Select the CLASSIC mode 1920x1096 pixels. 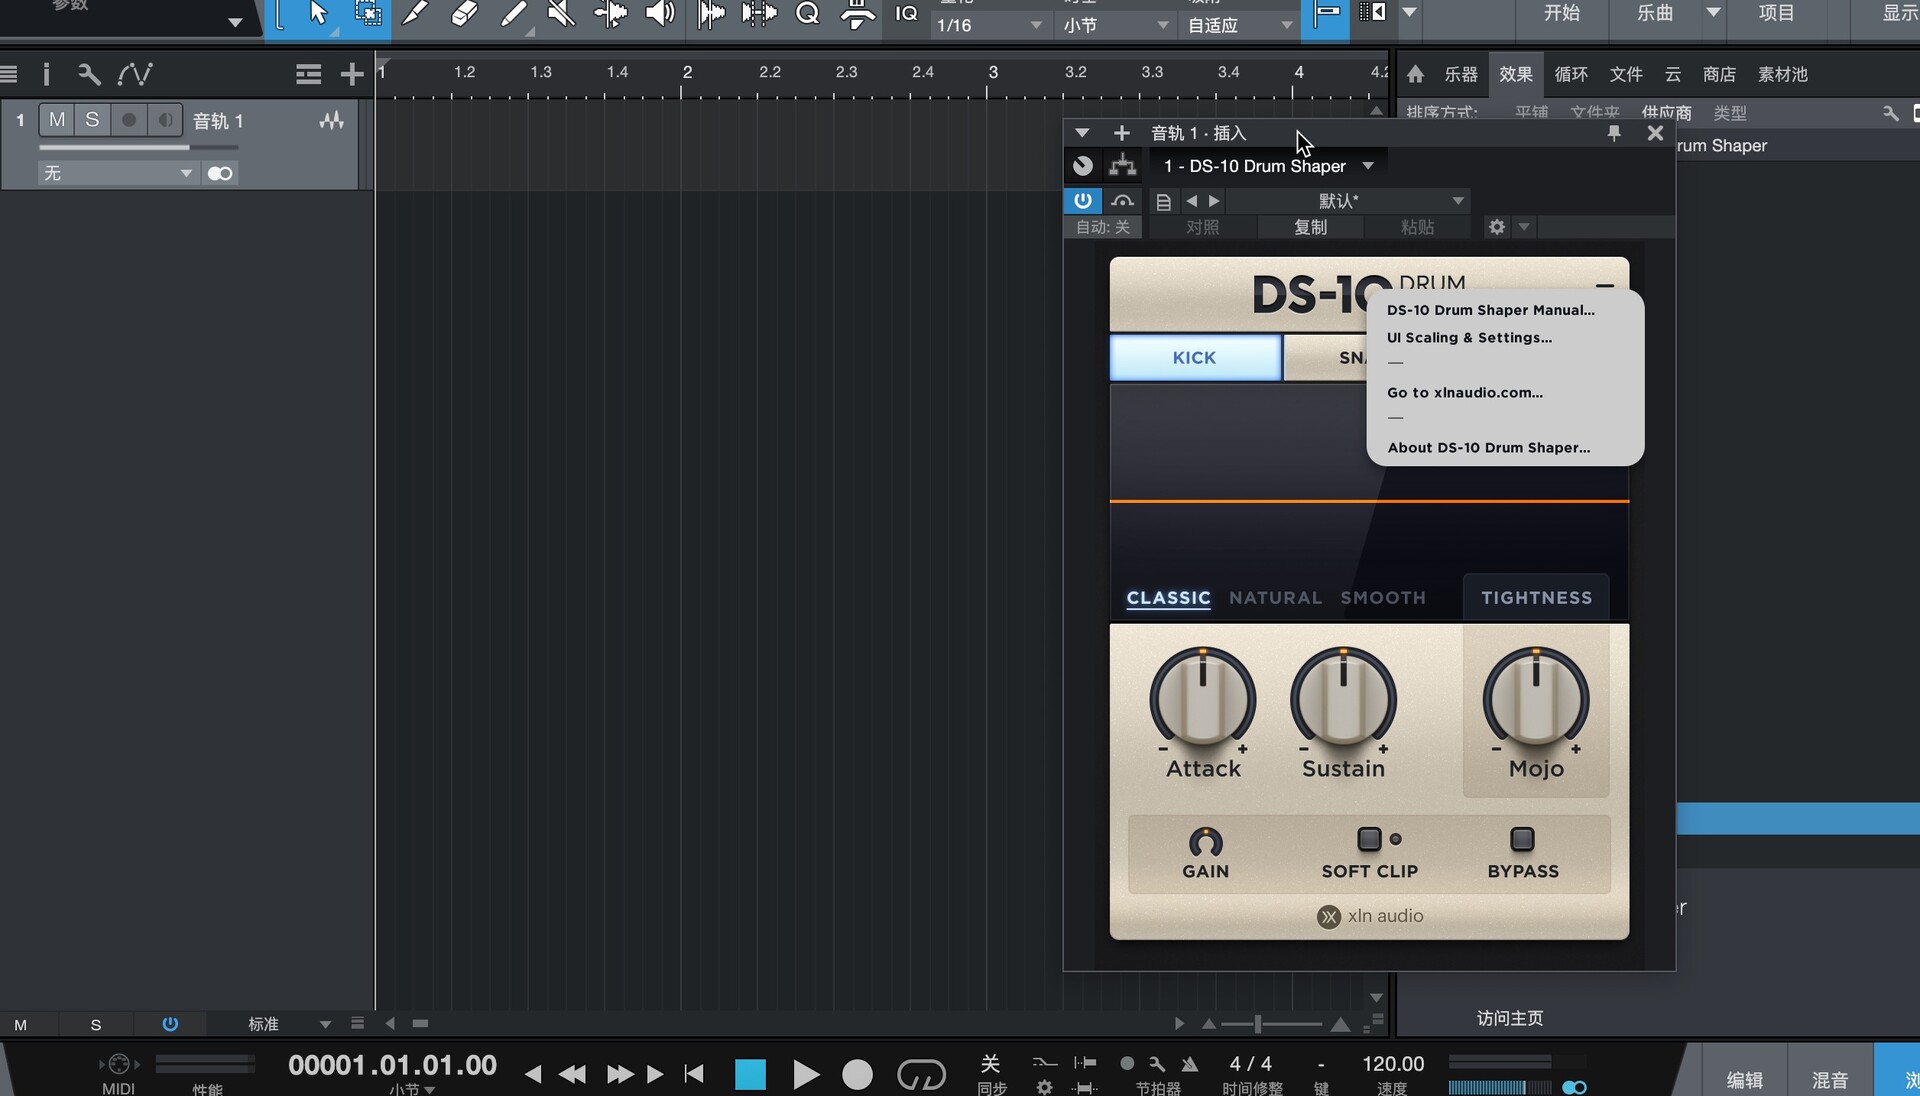tap(1168, 598)
